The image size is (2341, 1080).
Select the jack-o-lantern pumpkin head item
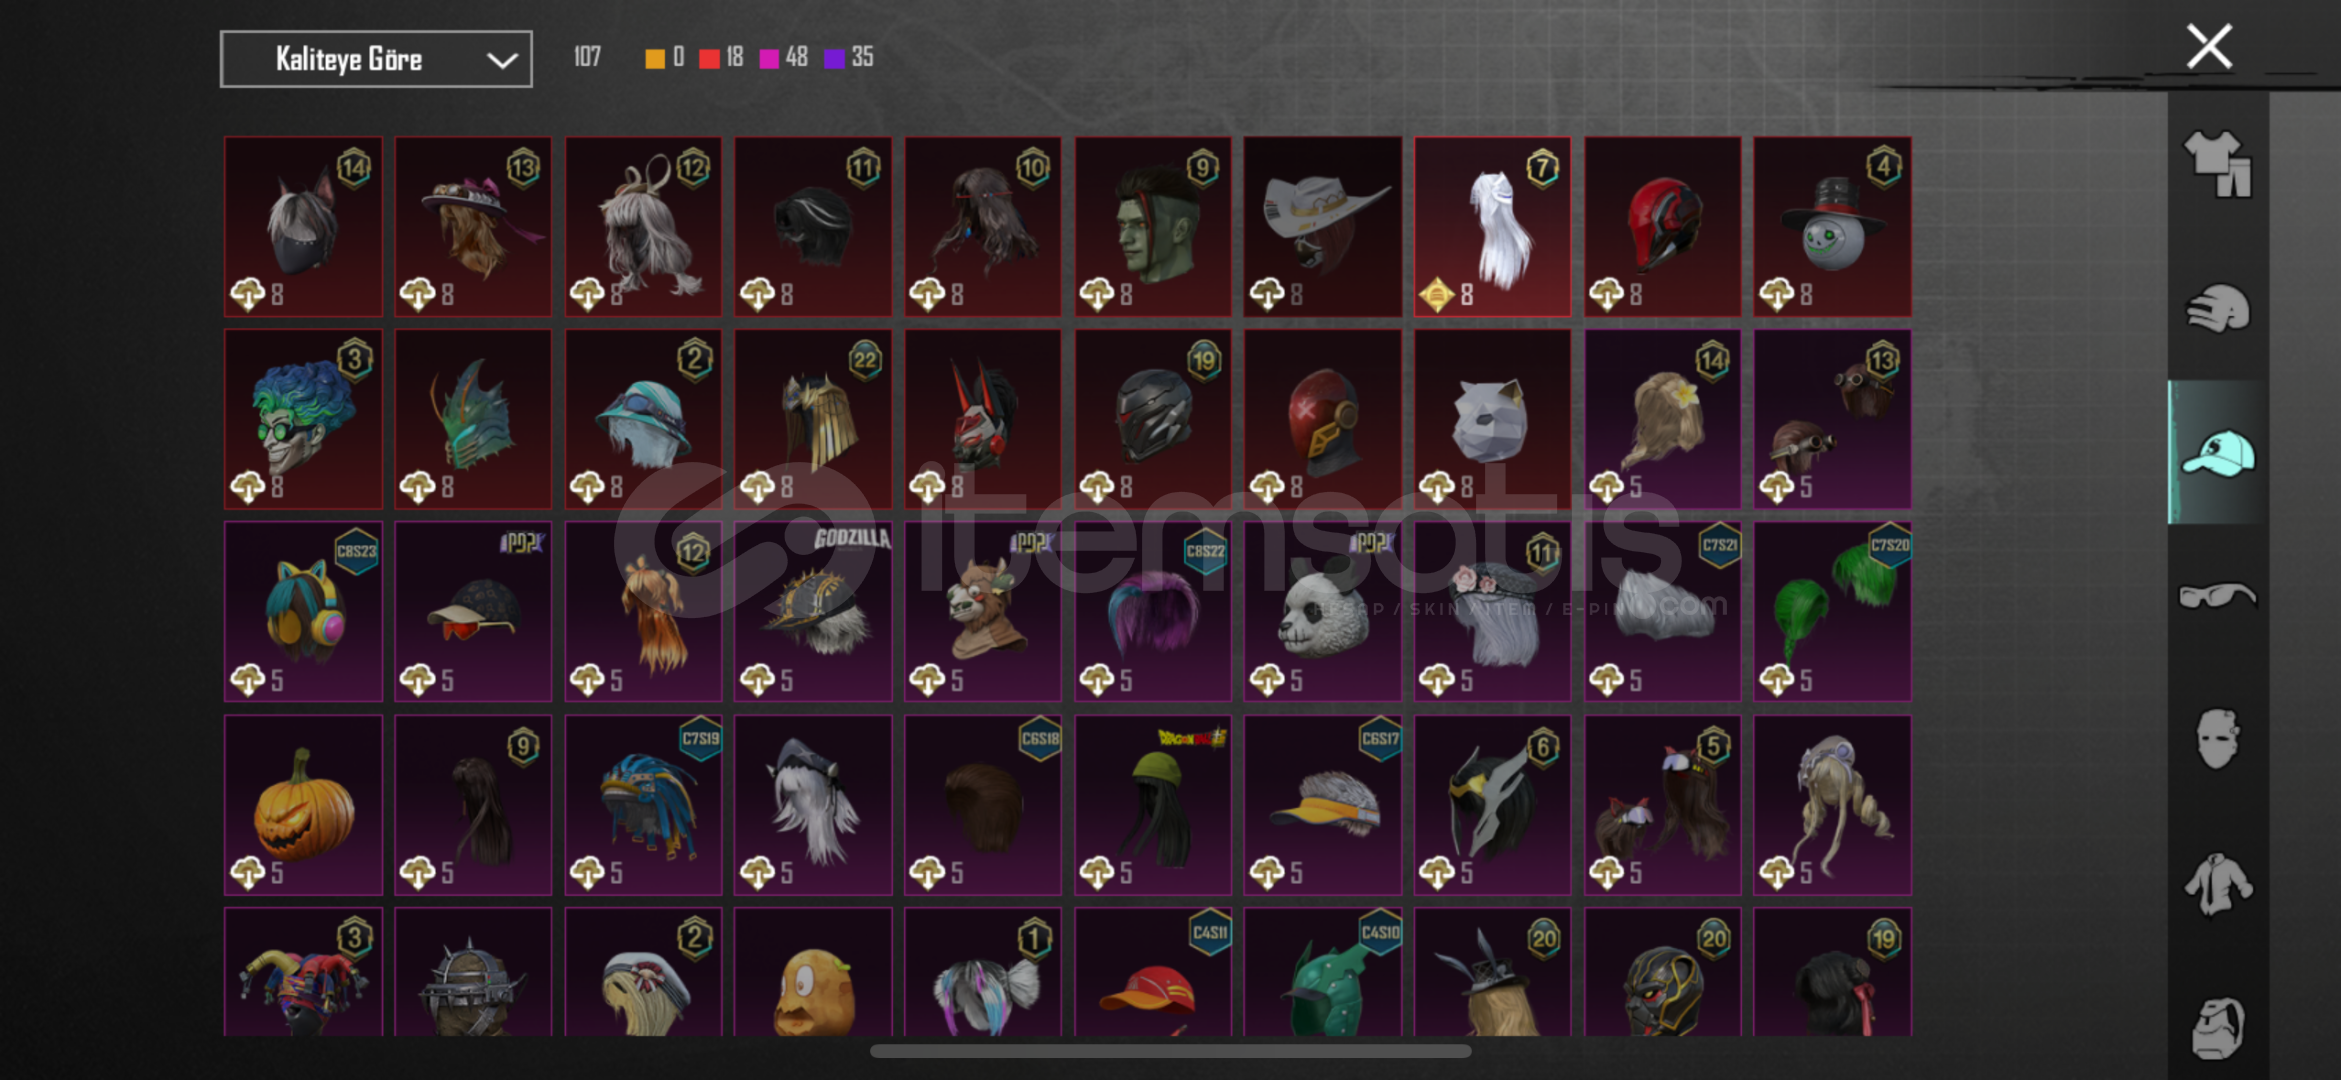coord(303,805)
